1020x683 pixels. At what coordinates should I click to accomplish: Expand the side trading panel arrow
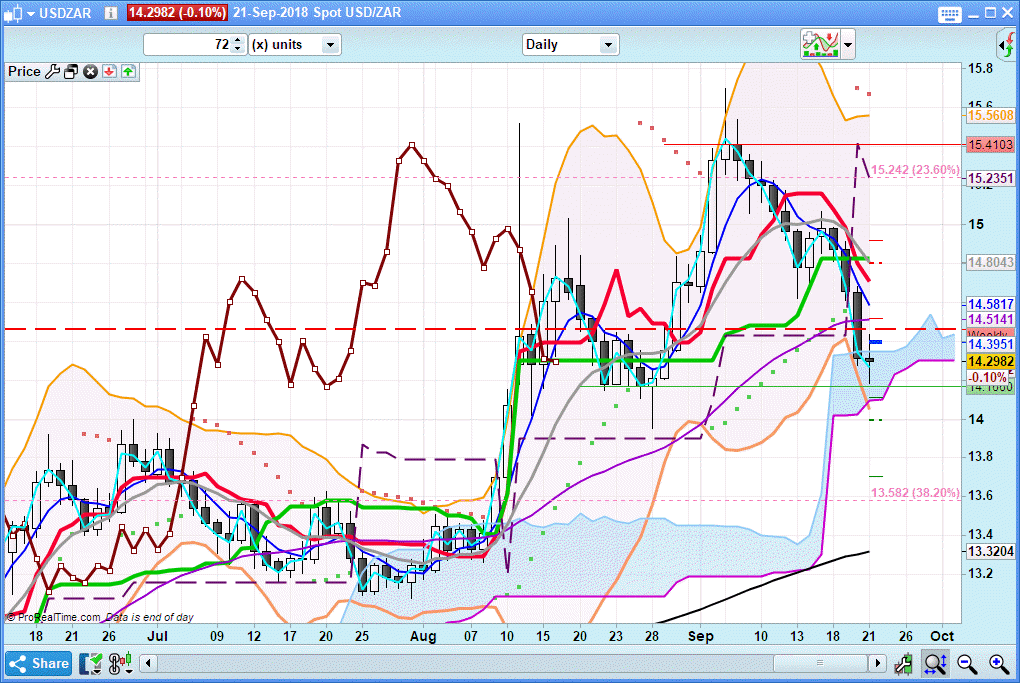coord(1006,46)
